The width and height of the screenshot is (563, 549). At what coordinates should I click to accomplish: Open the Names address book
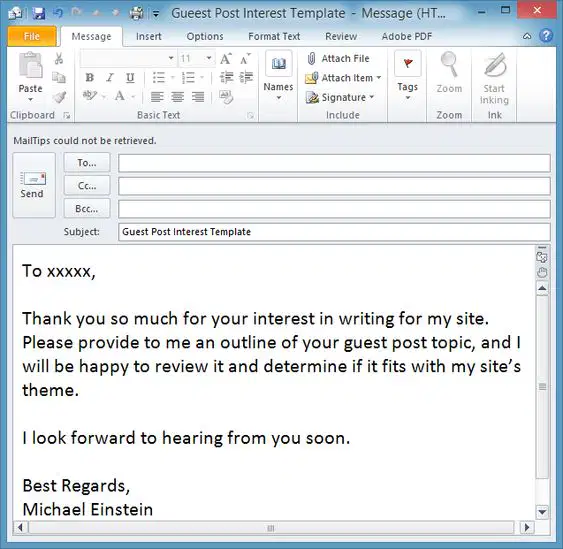(x=278, y=76)
